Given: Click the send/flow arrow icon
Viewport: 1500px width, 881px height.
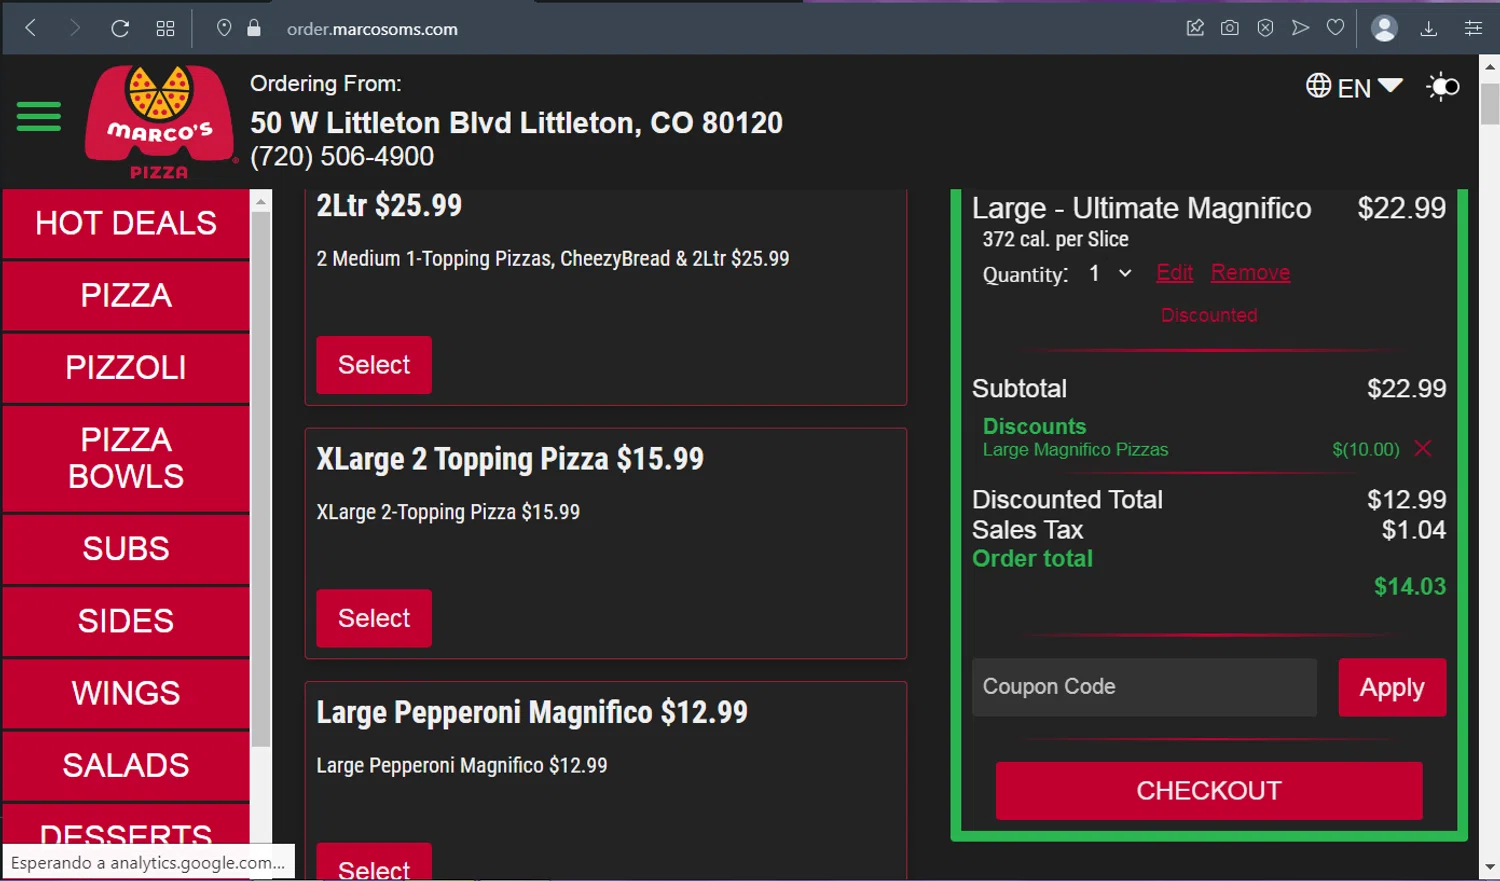Looking at the screenshot, I should click(x=1300, y=28).
